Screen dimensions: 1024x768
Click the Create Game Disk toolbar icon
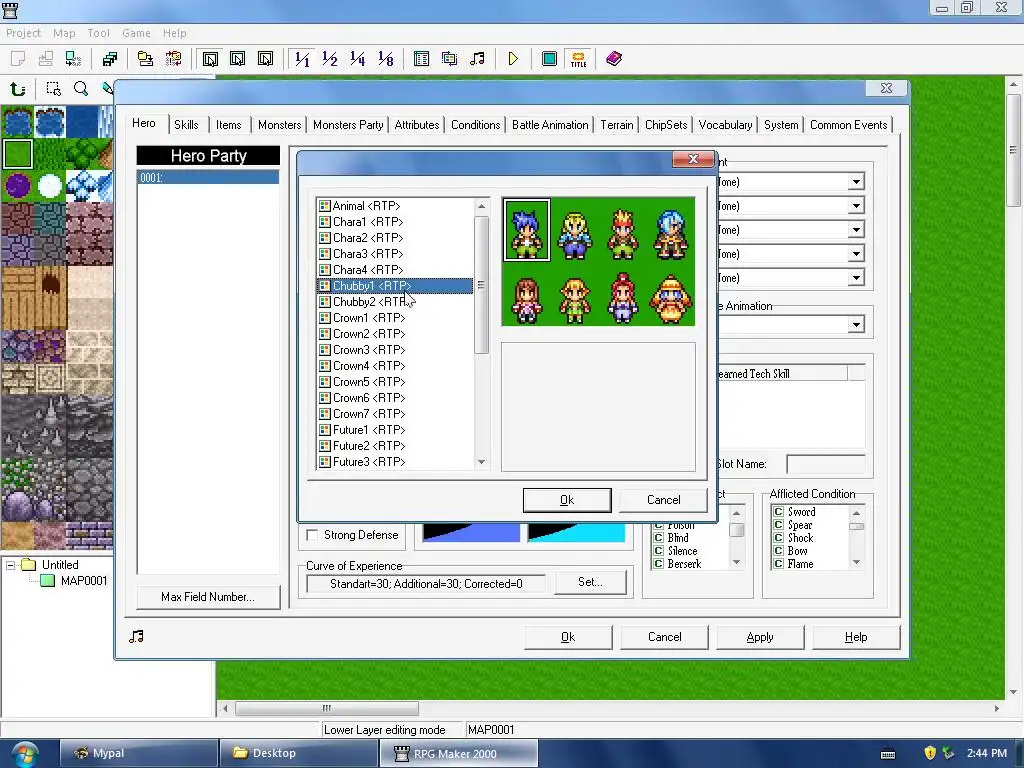pyautogui.click(x=110, y=59)
